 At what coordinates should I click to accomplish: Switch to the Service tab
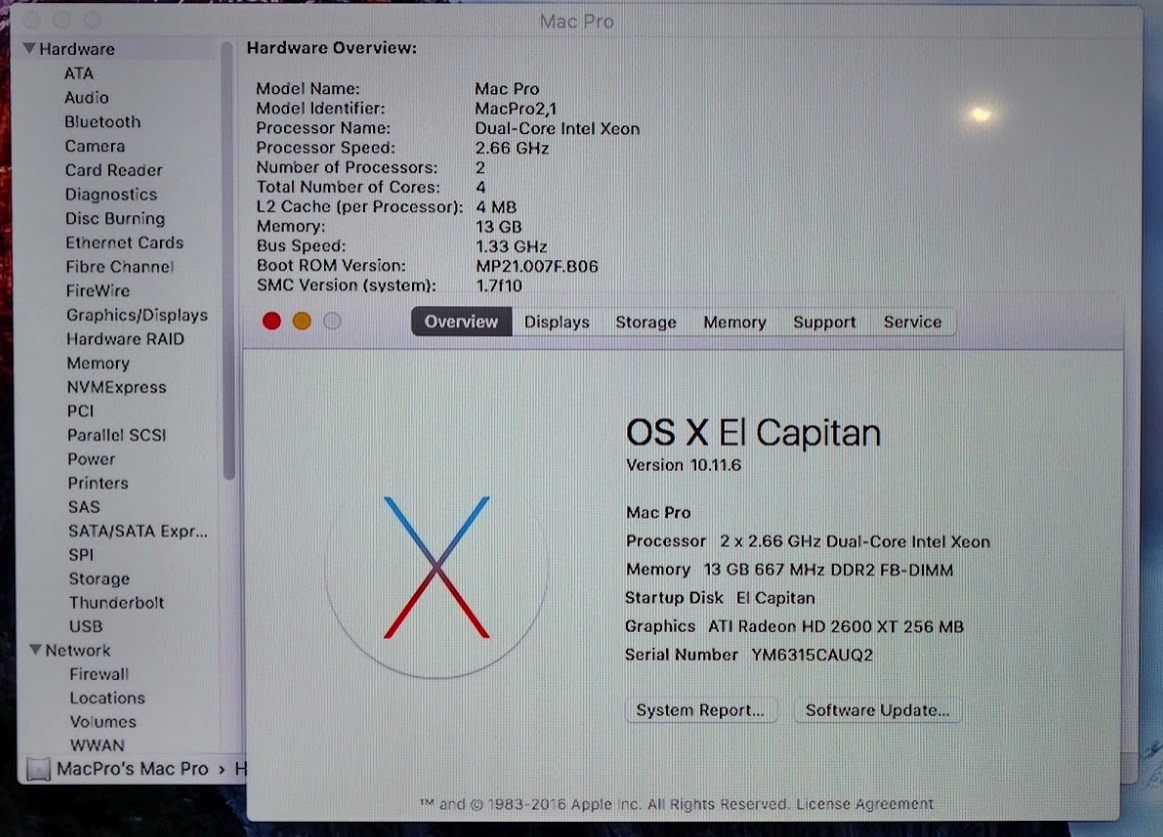pyautogui.click(x=912, y=322)
